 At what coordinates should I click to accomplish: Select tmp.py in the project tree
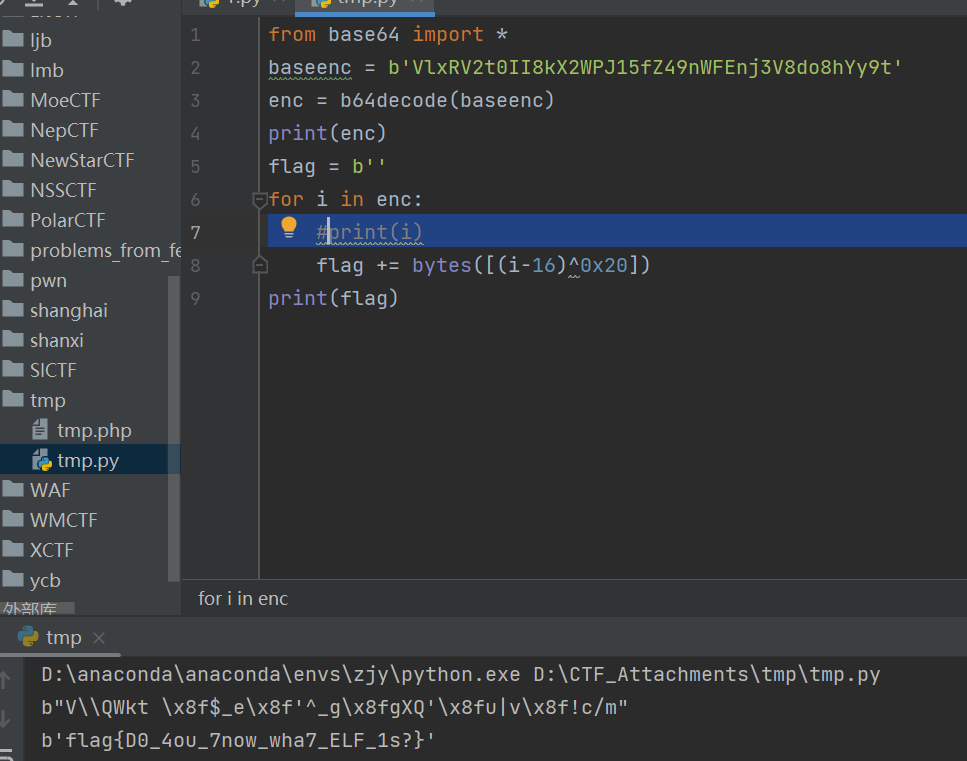[x=88, y=461]
